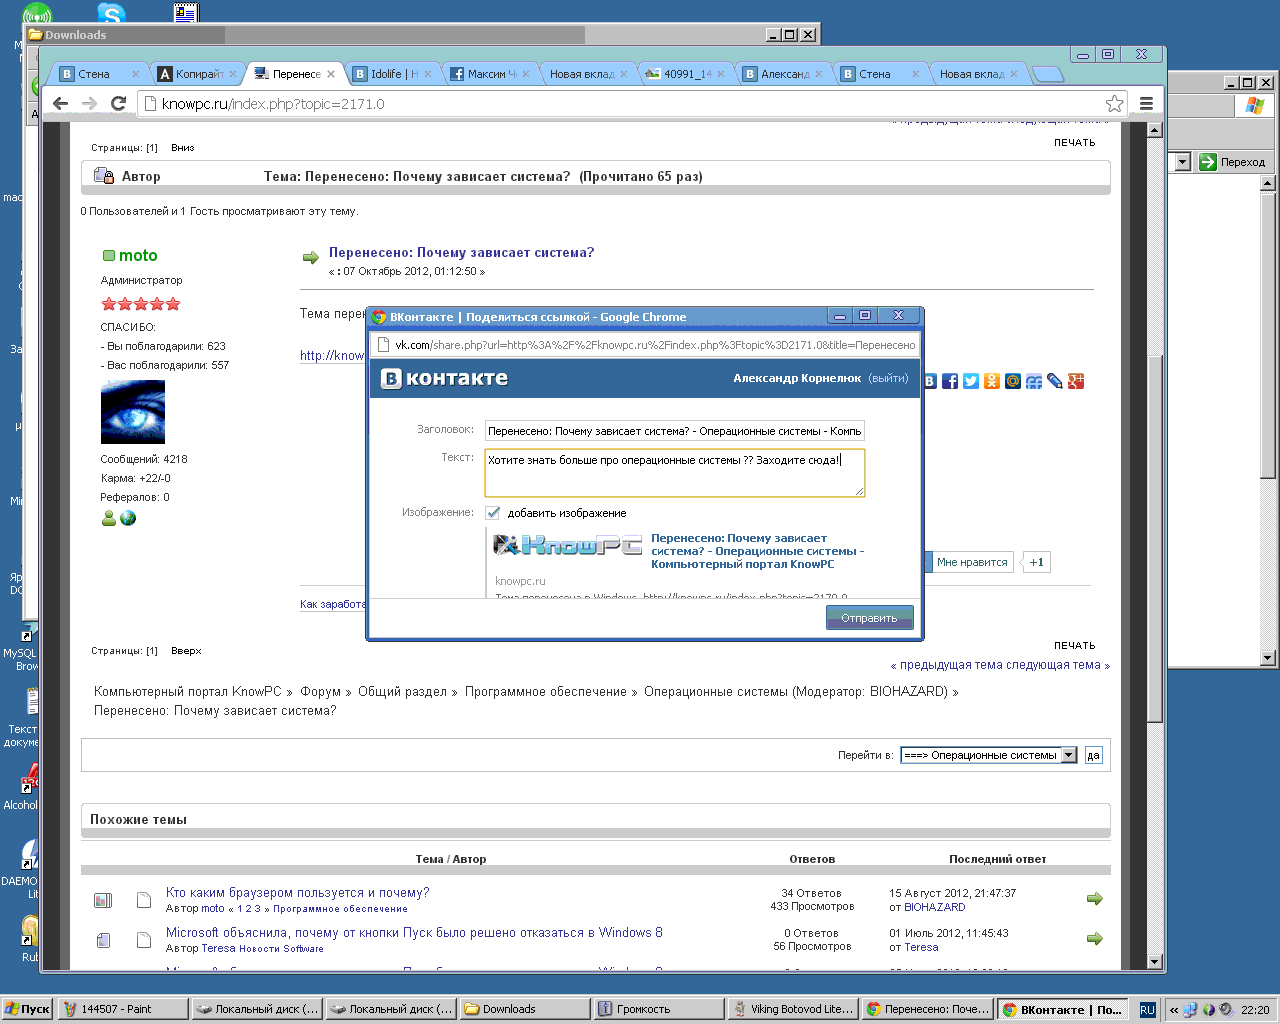Viewport: 1280px width, 1024px height.
Task: Expand the address dropdown in background window
Action: [1183, 162]
